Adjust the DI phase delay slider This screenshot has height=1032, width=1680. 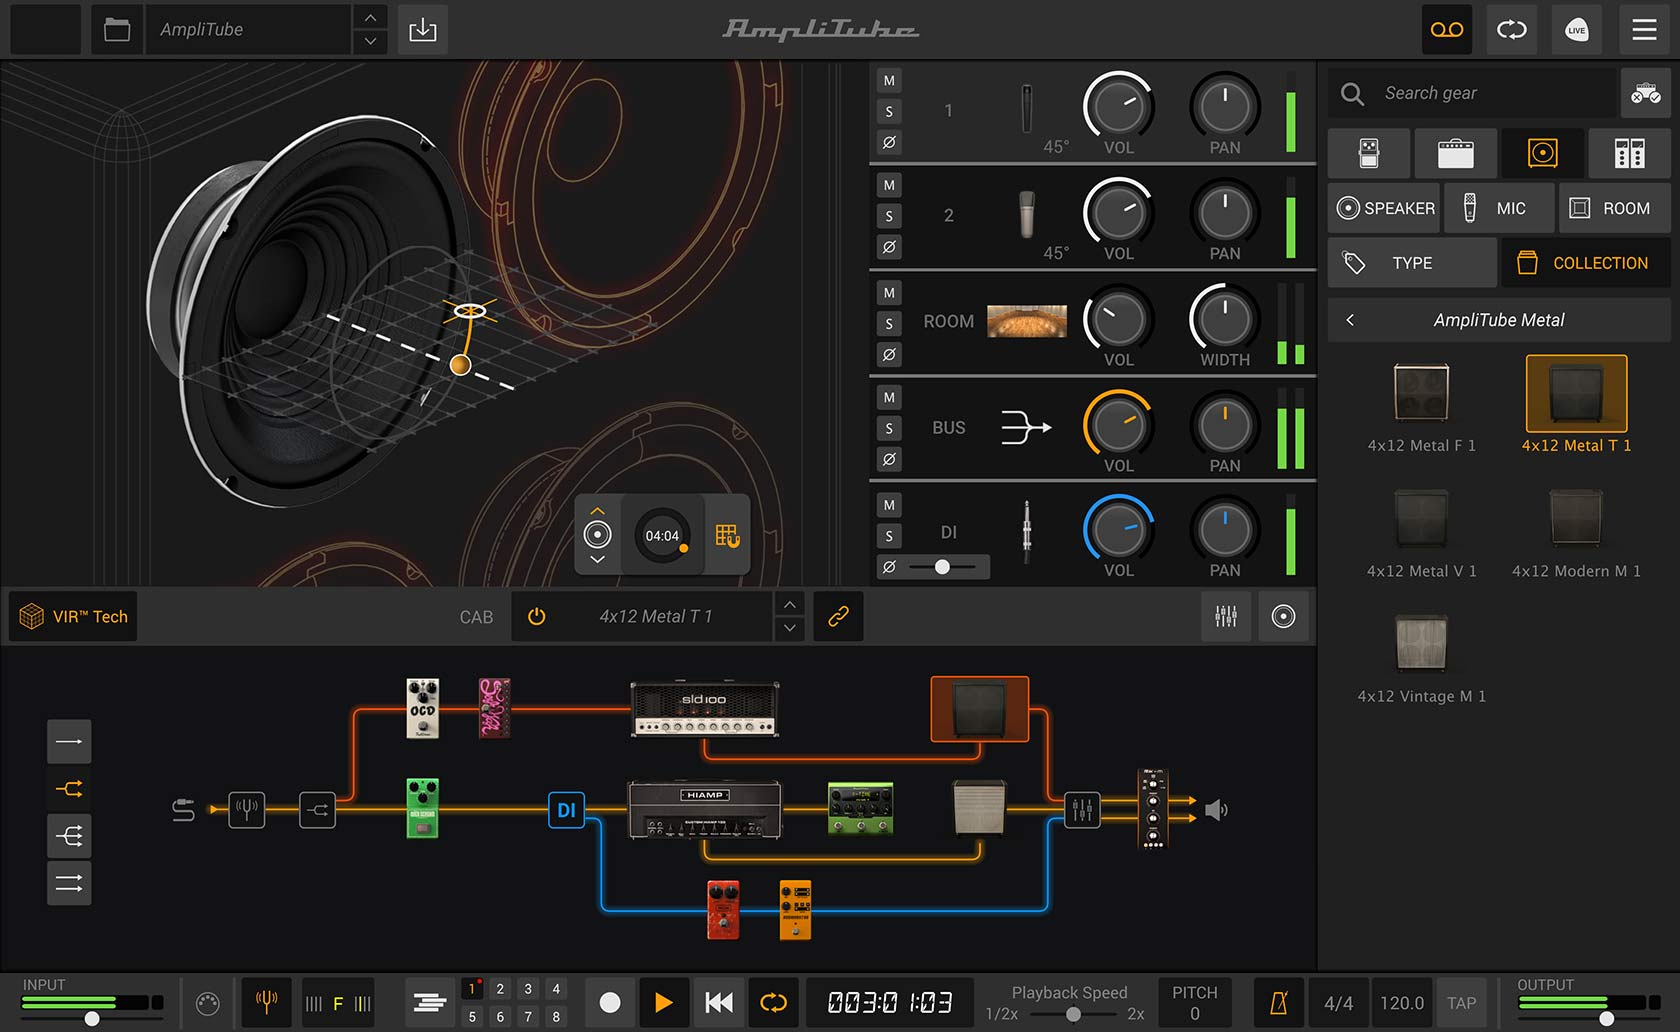[942, 567]
